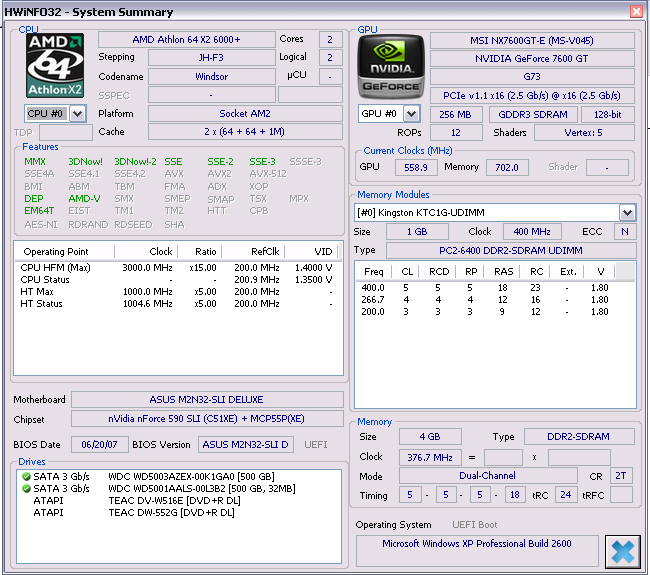The height and width of the screenshot is (575, 650).
Task: Click the Ratio column header
Action: 200,252
